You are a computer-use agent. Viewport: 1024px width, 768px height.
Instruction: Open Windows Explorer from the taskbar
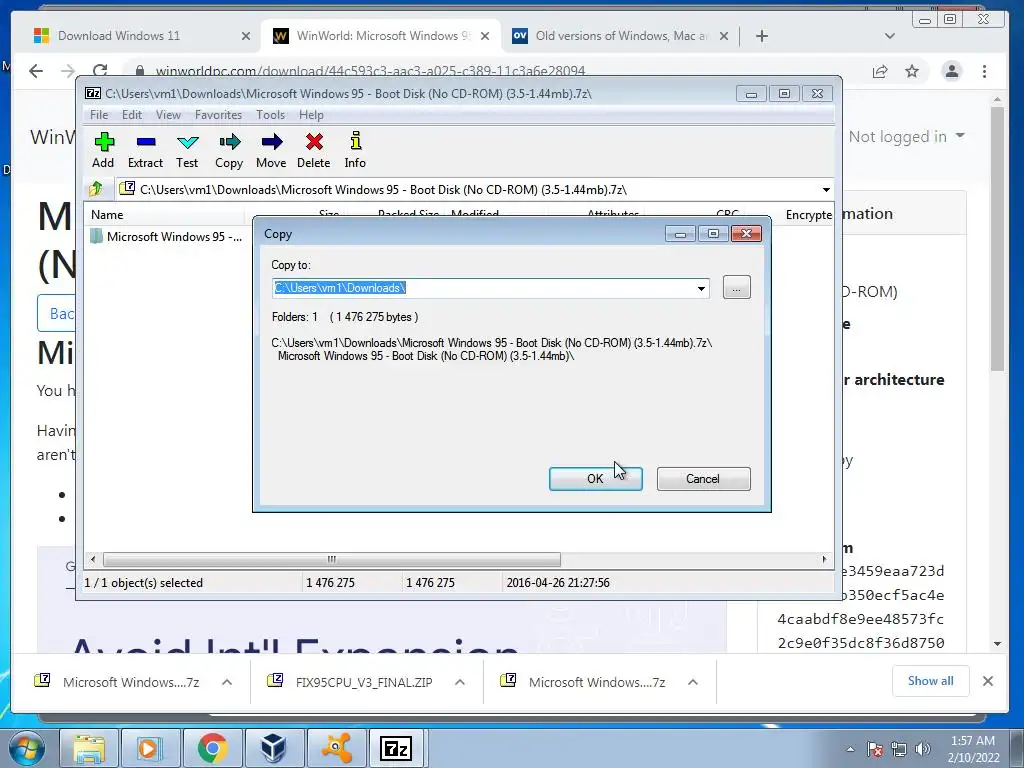89,748
